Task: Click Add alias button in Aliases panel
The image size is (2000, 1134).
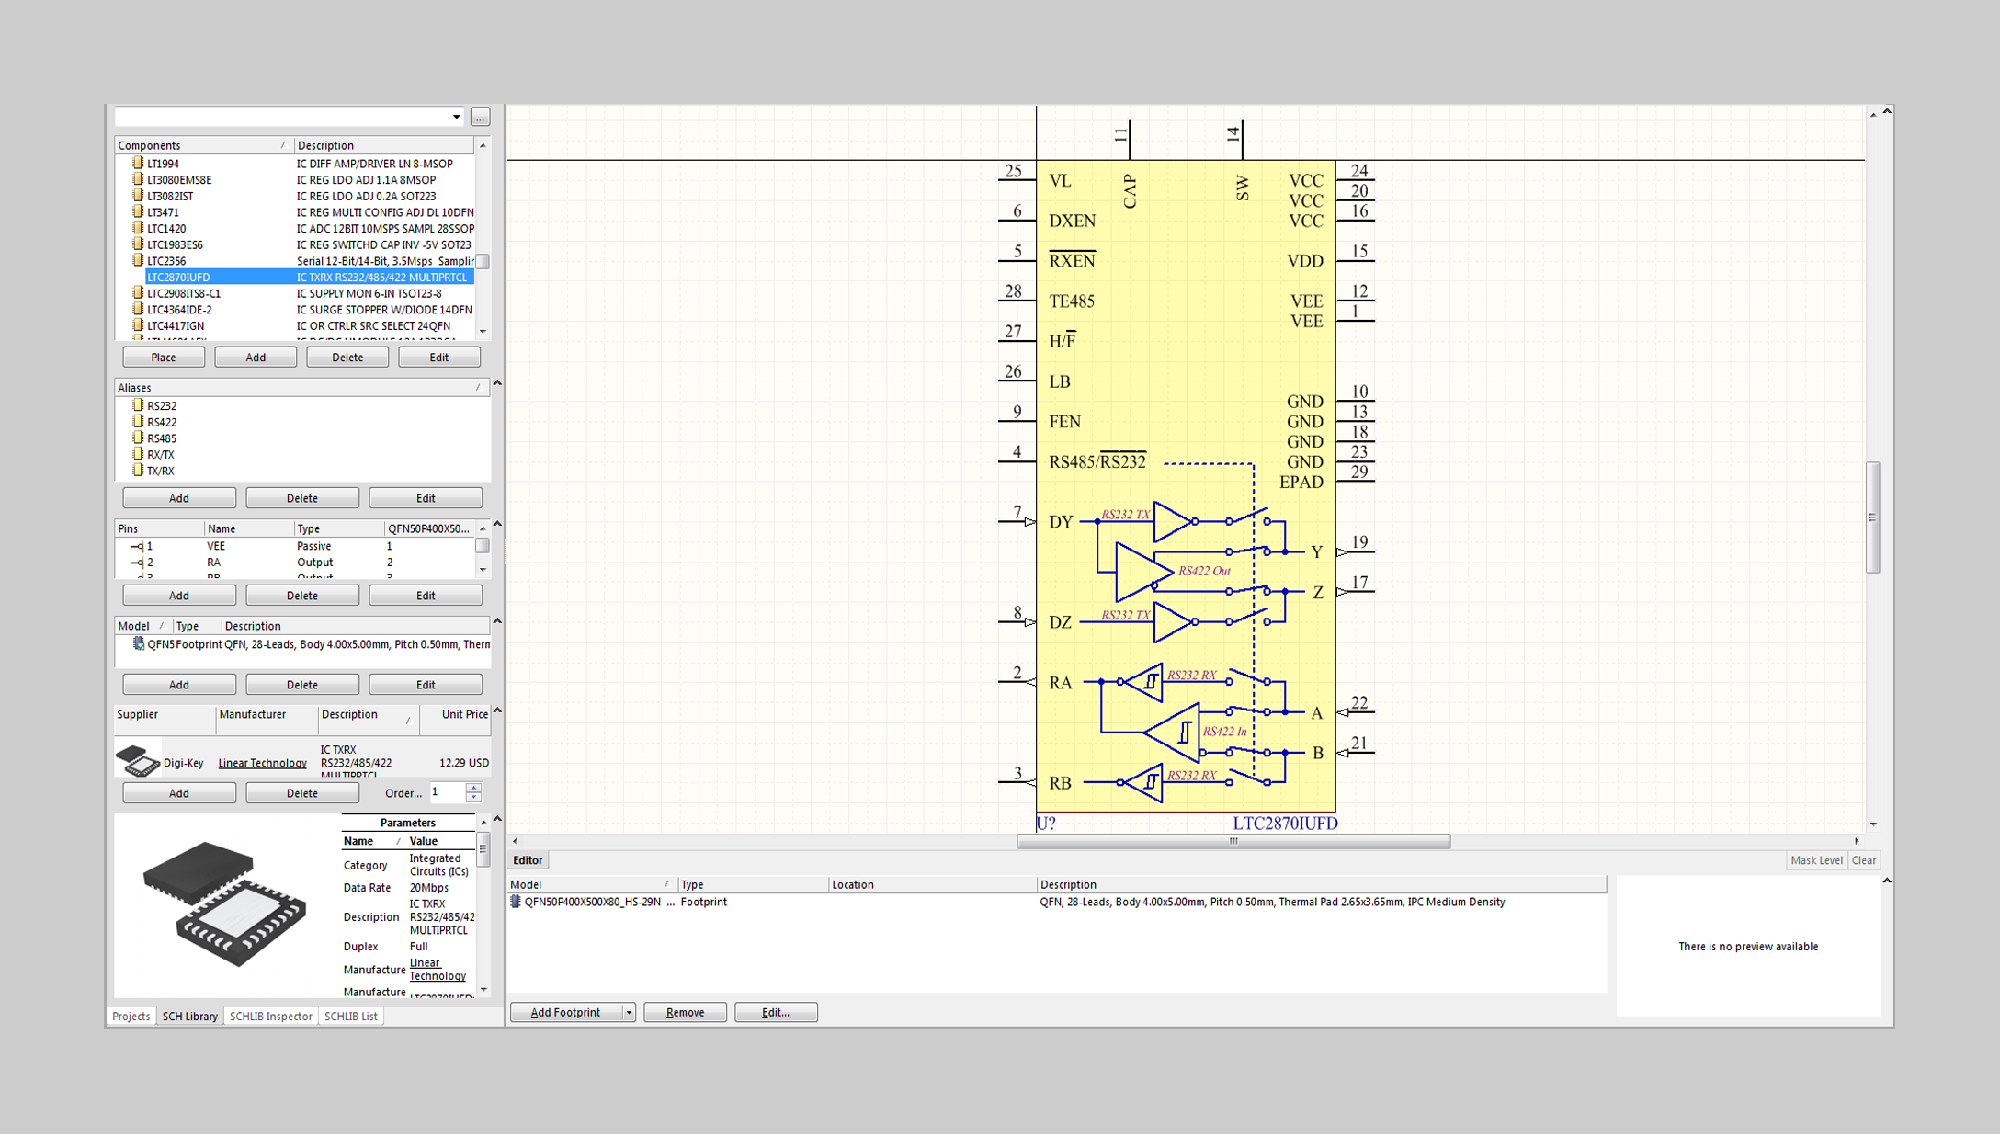Action: pyautogui.click(x=174, y=498)
